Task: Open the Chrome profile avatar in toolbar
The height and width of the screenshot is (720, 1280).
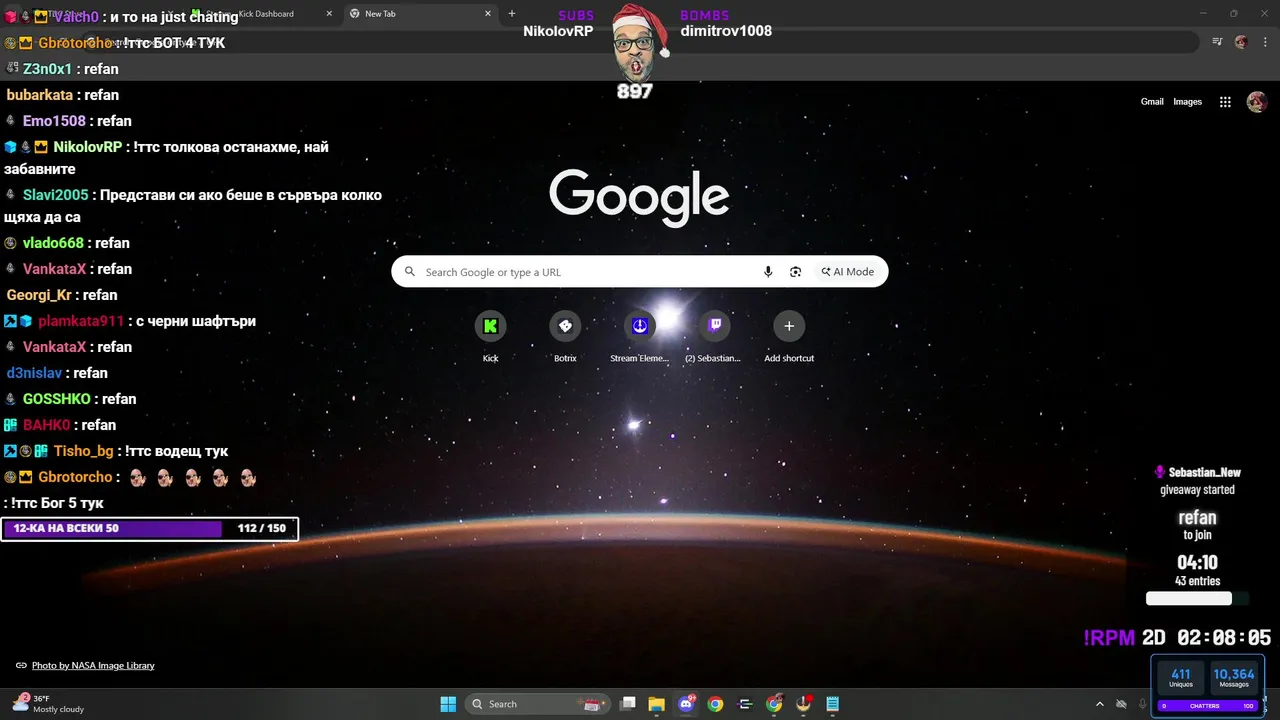Action: tap(1241, 42)
